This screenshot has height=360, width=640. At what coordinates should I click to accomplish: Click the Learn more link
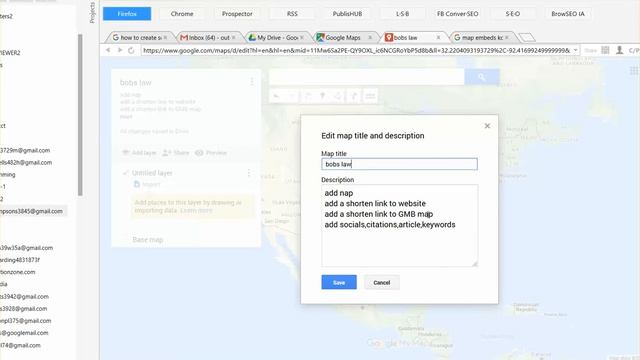click(196, 211)
